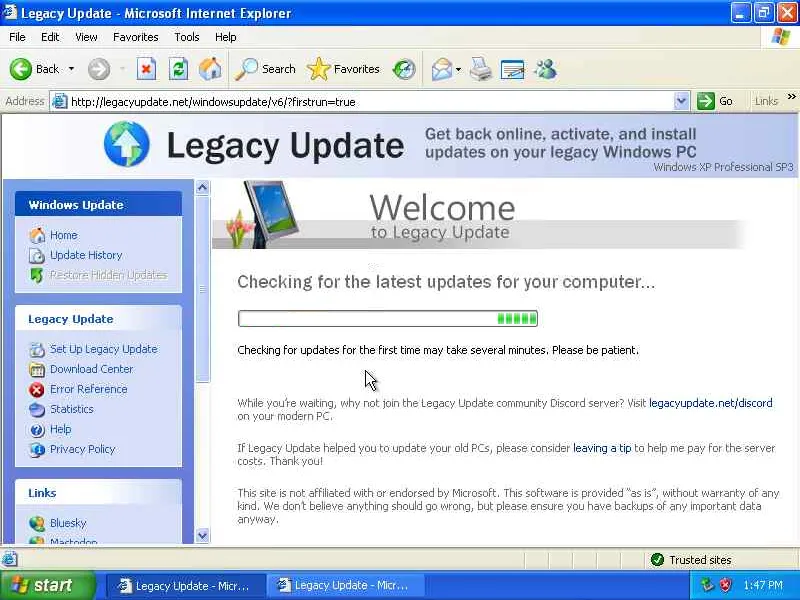Click the Start button
The height and width of the screenshot is (600, 800).
(48, 585)
